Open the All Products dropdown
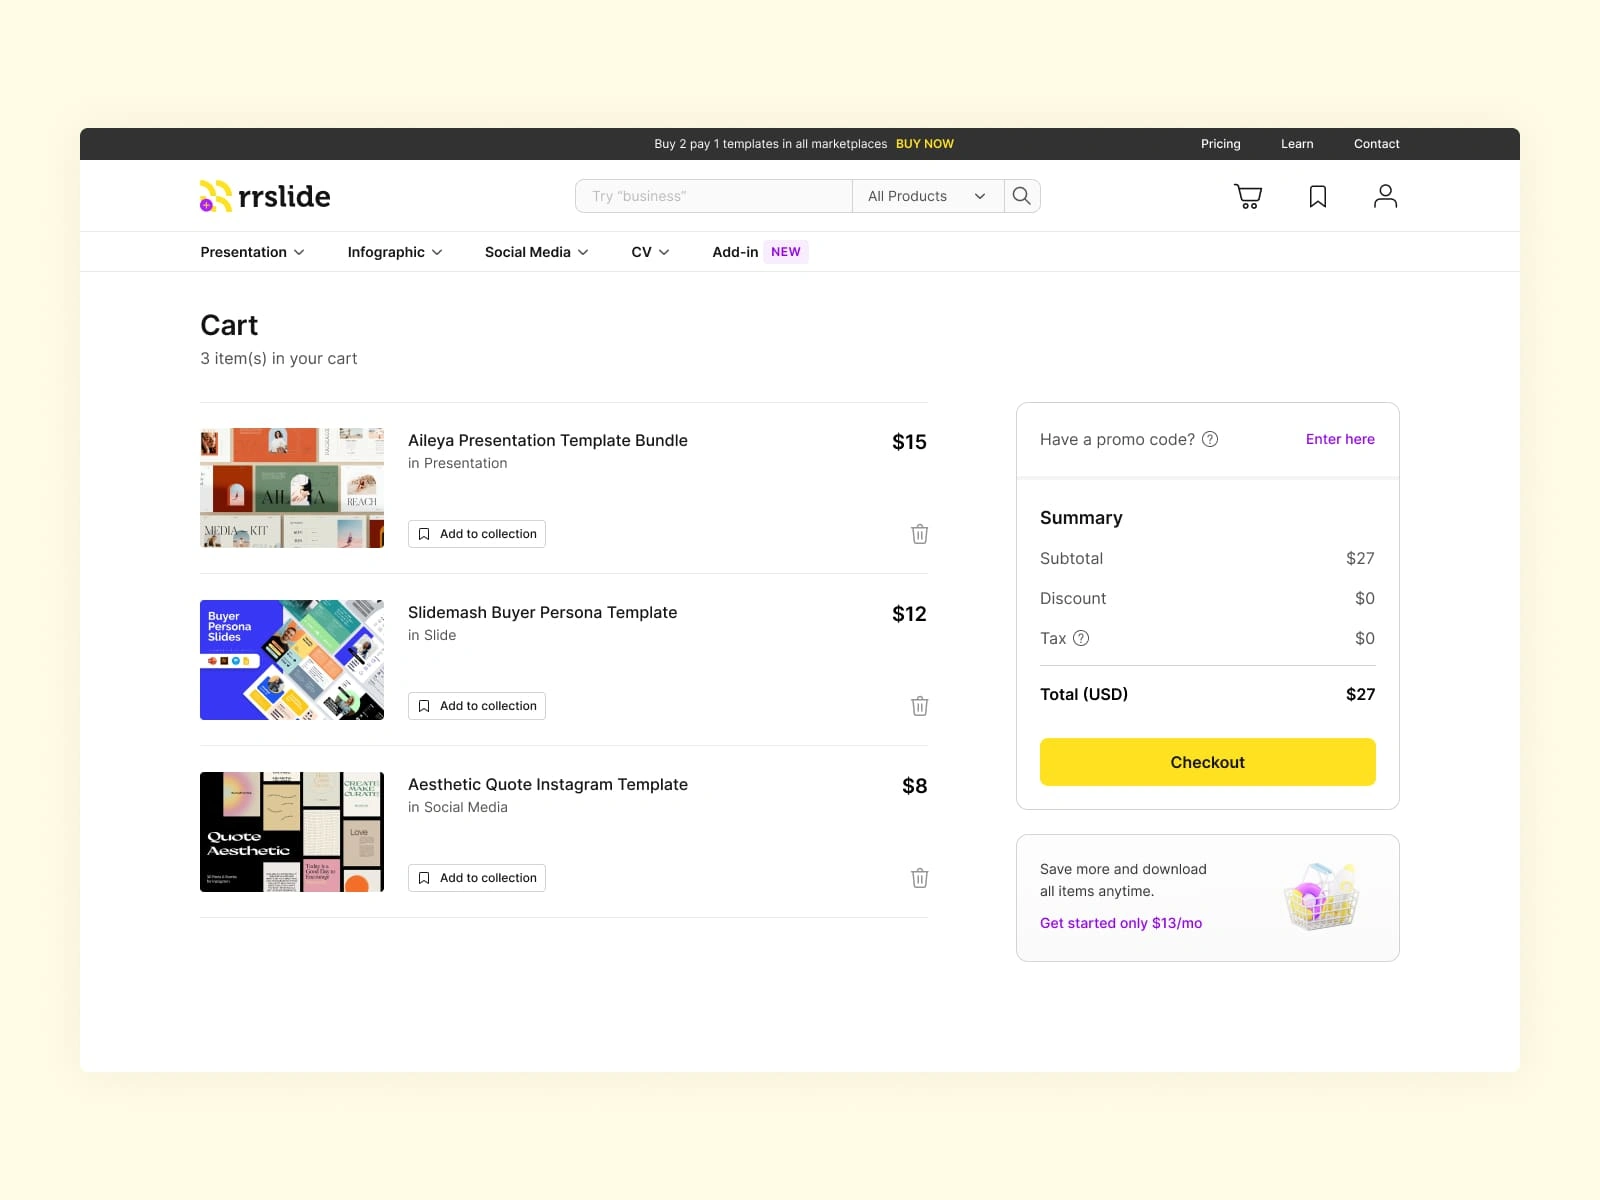Screen dimensions: 1600x1200 (x=927, y=196)
